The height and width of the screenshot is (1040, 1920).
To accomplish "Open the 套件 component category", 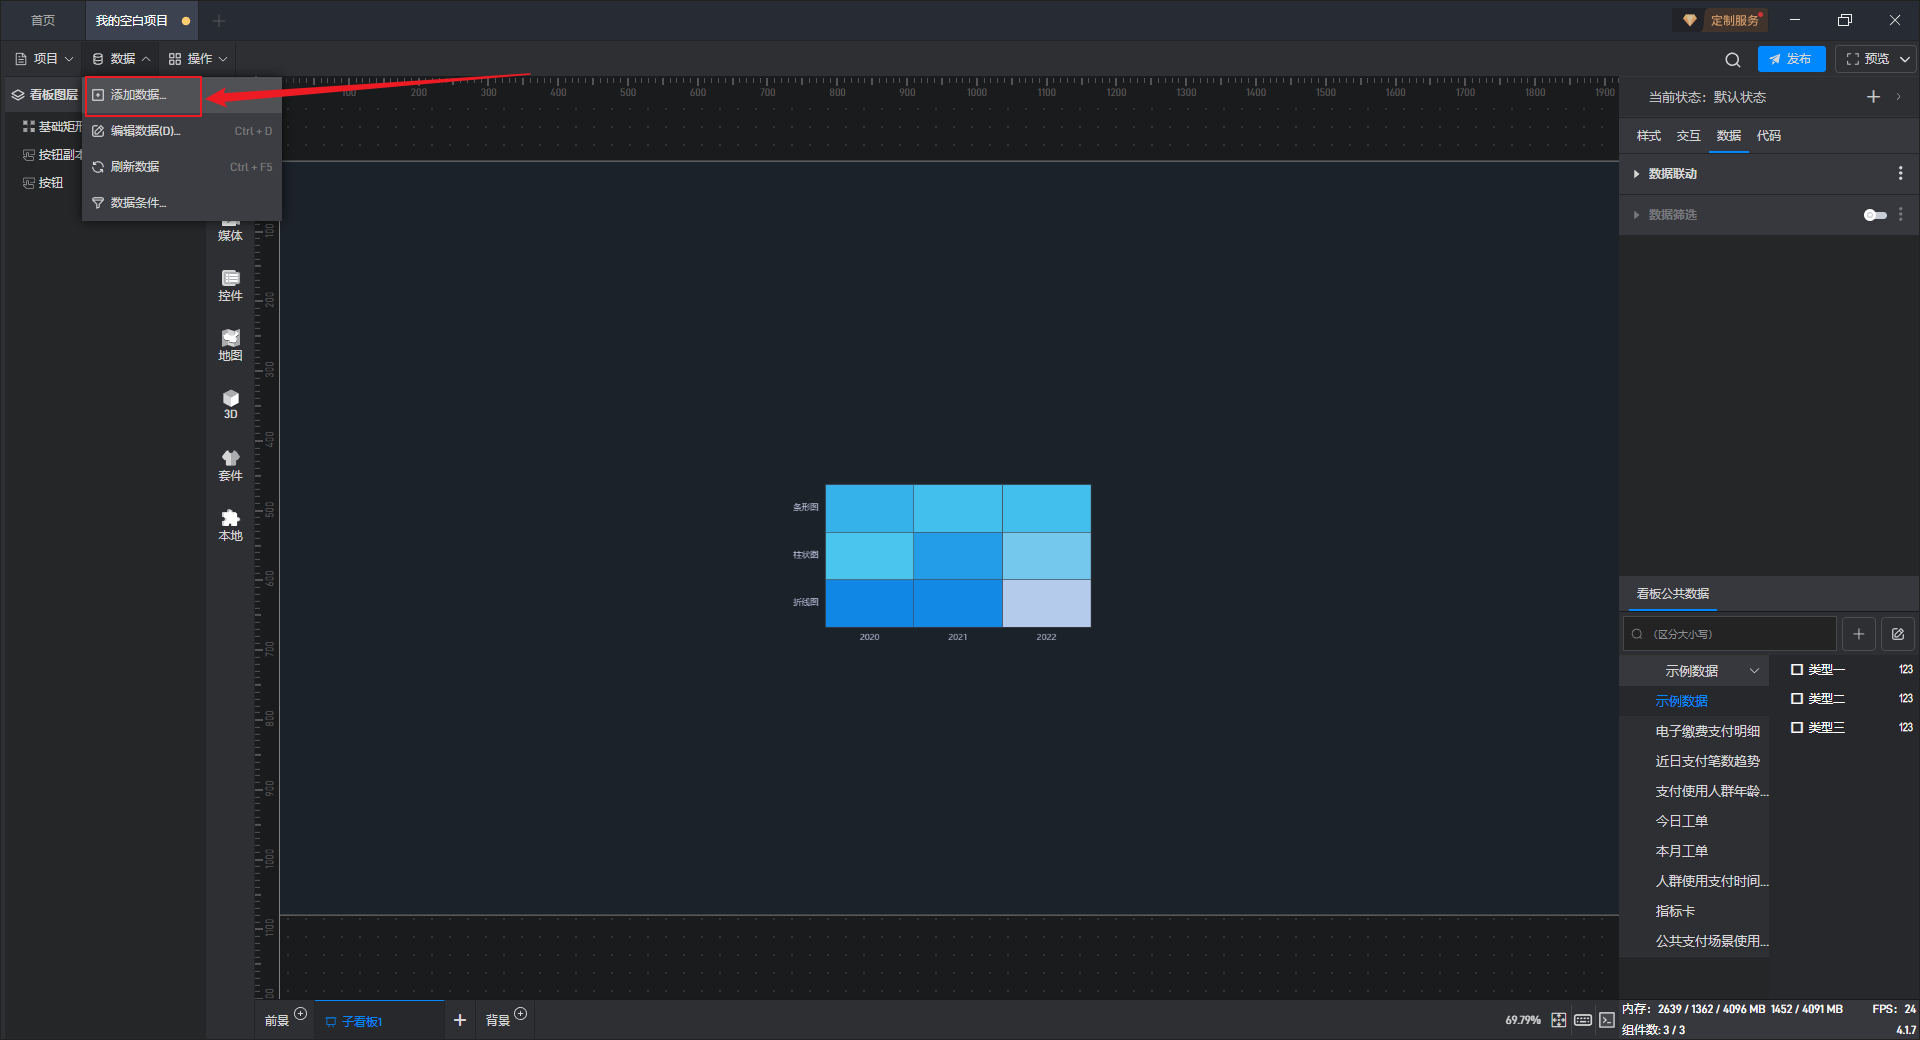I will click(x=230, y=466).
